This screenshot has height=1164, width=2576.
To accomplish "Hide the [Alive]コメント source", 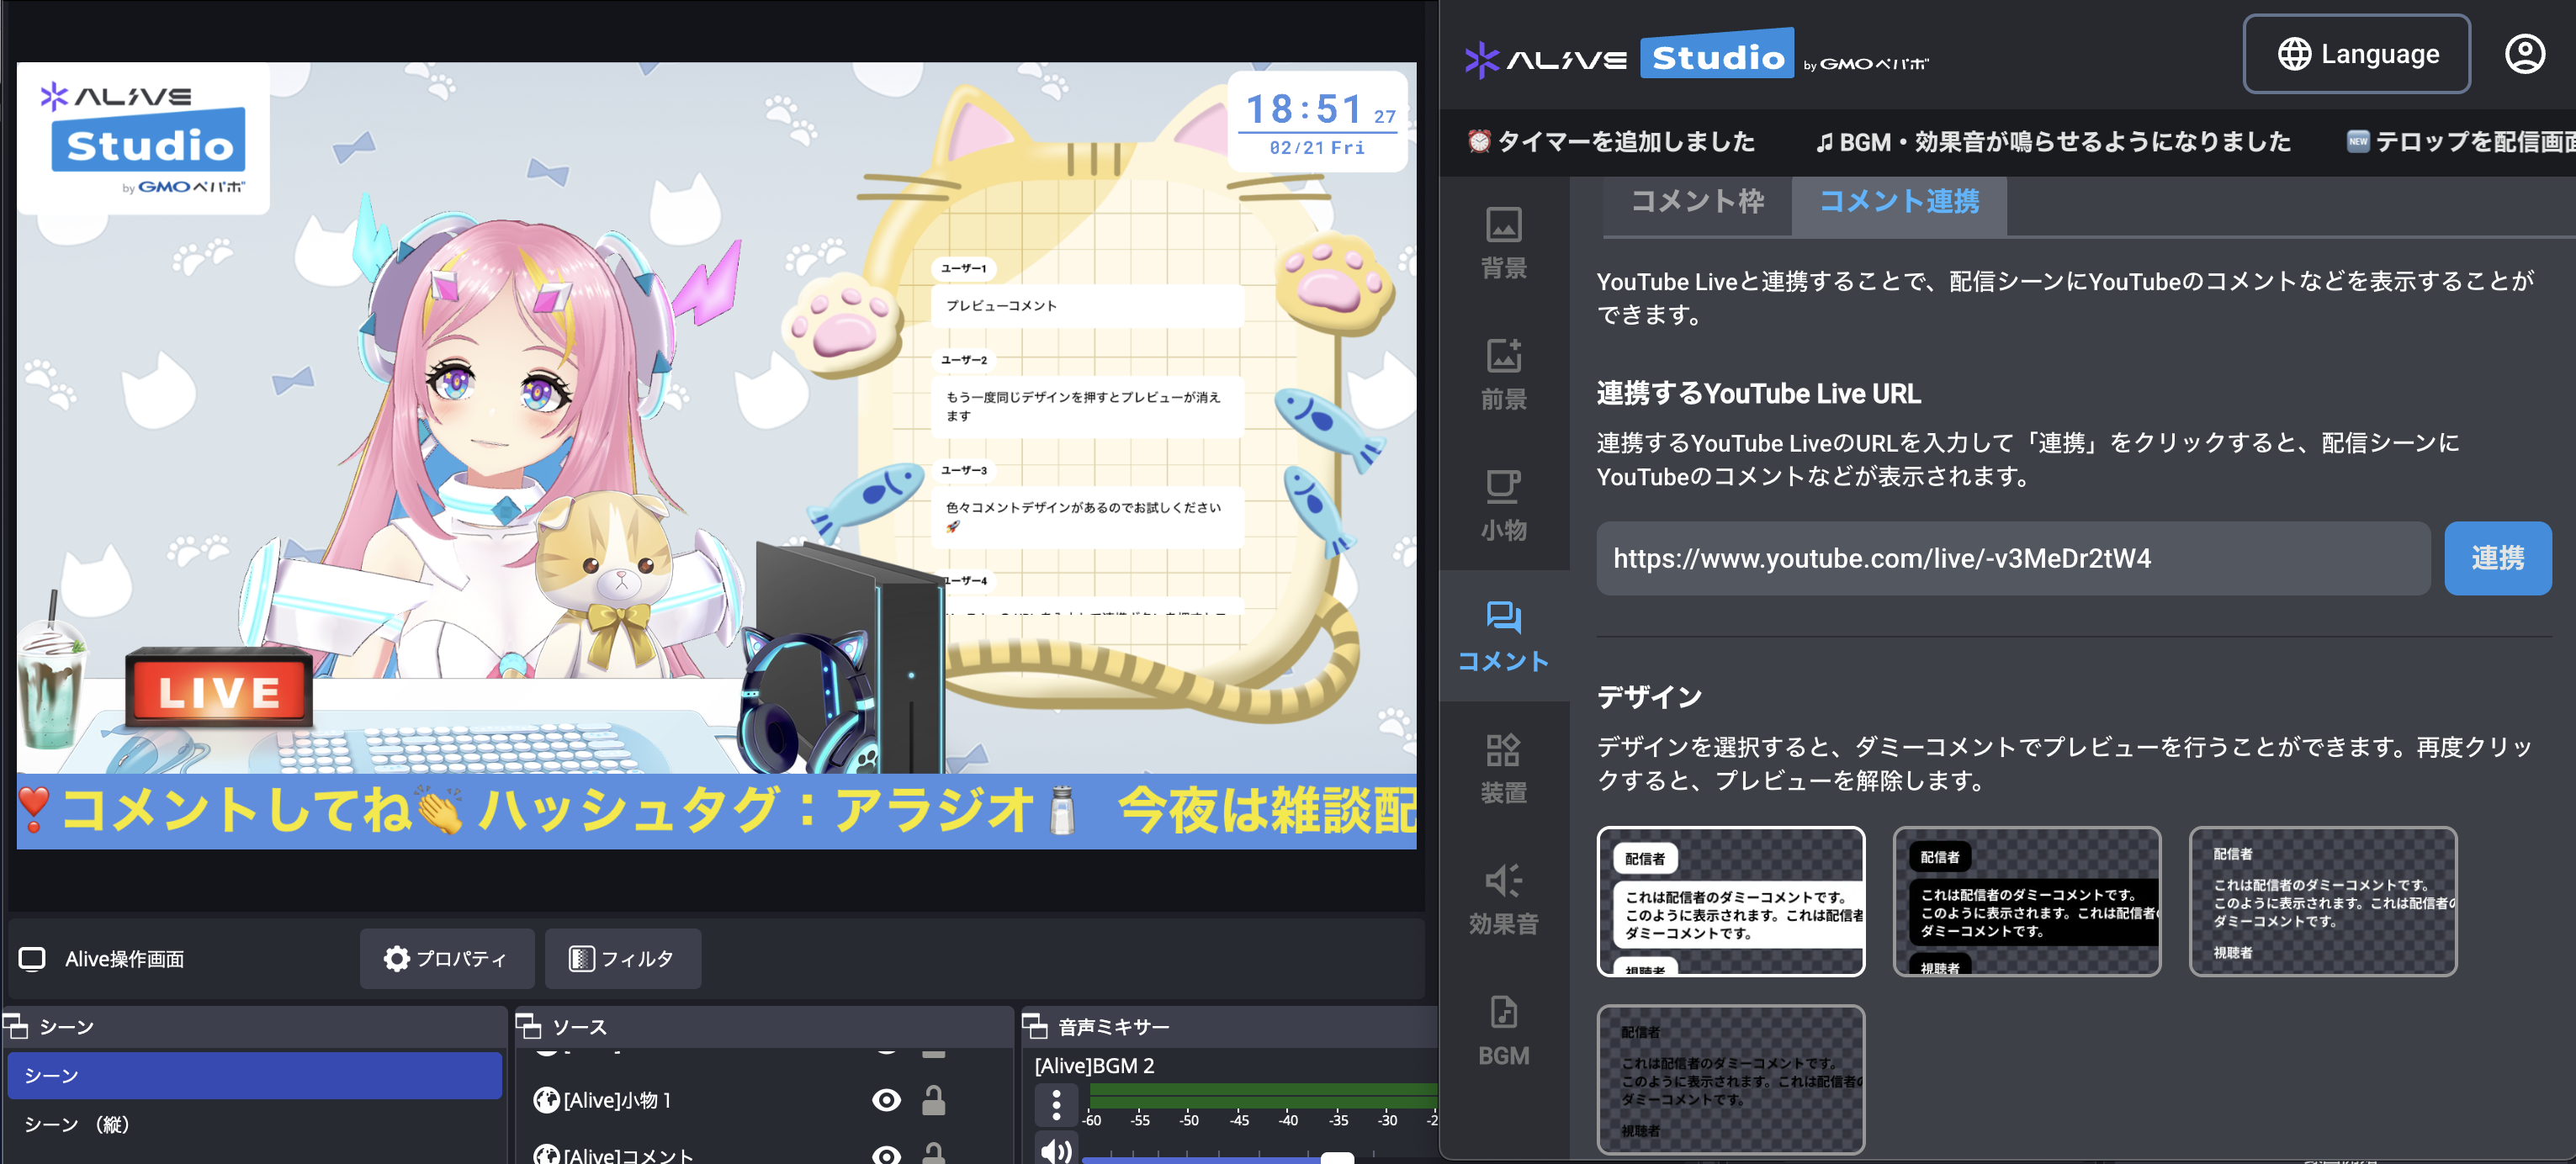I will click(x=886, y=1154).
